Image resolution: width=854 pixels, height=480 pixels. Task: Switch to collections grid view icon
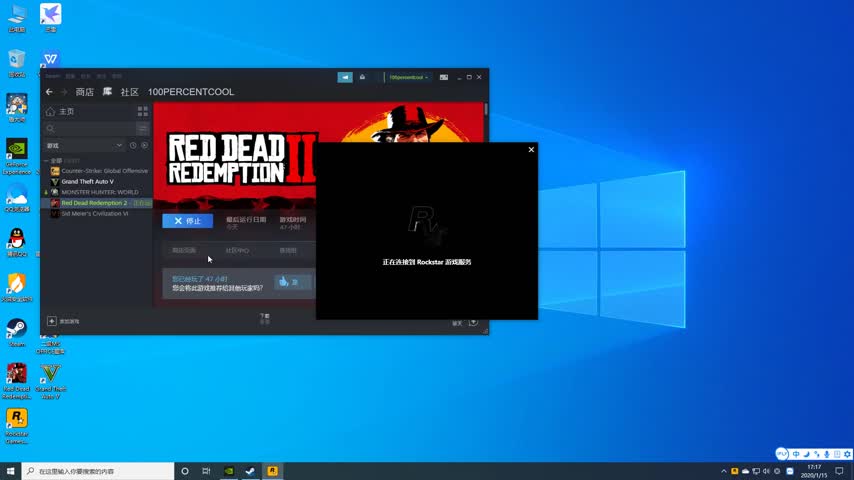coord(143,111)
